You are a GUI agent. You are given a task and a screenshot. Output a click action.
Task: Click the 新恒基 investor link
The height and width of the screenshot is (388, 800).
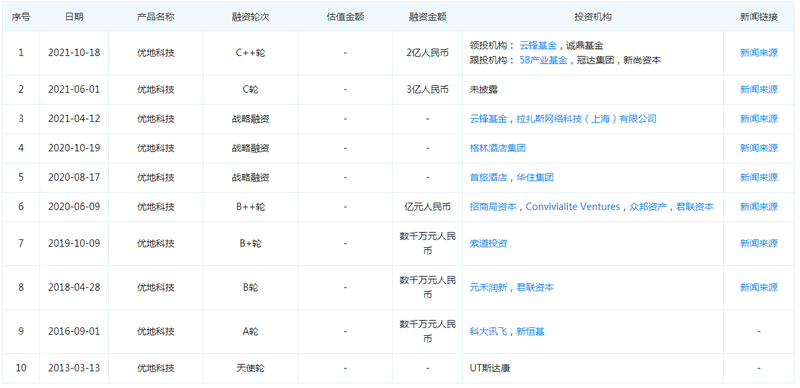click(x=530, y=331)
